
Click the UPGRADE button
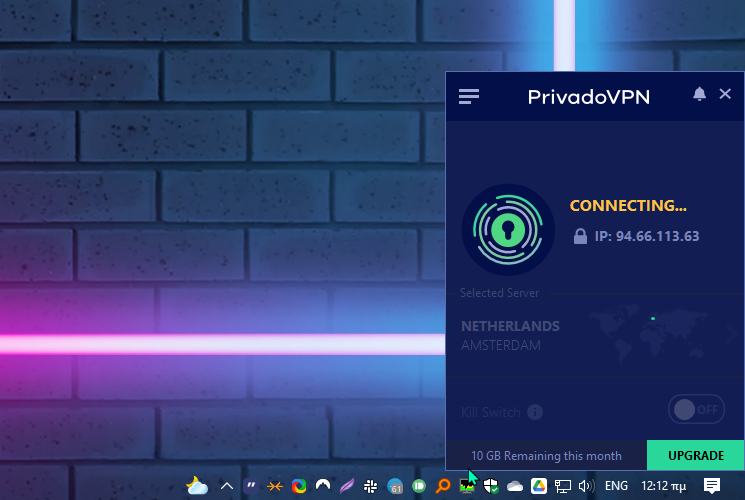(696, 455)
